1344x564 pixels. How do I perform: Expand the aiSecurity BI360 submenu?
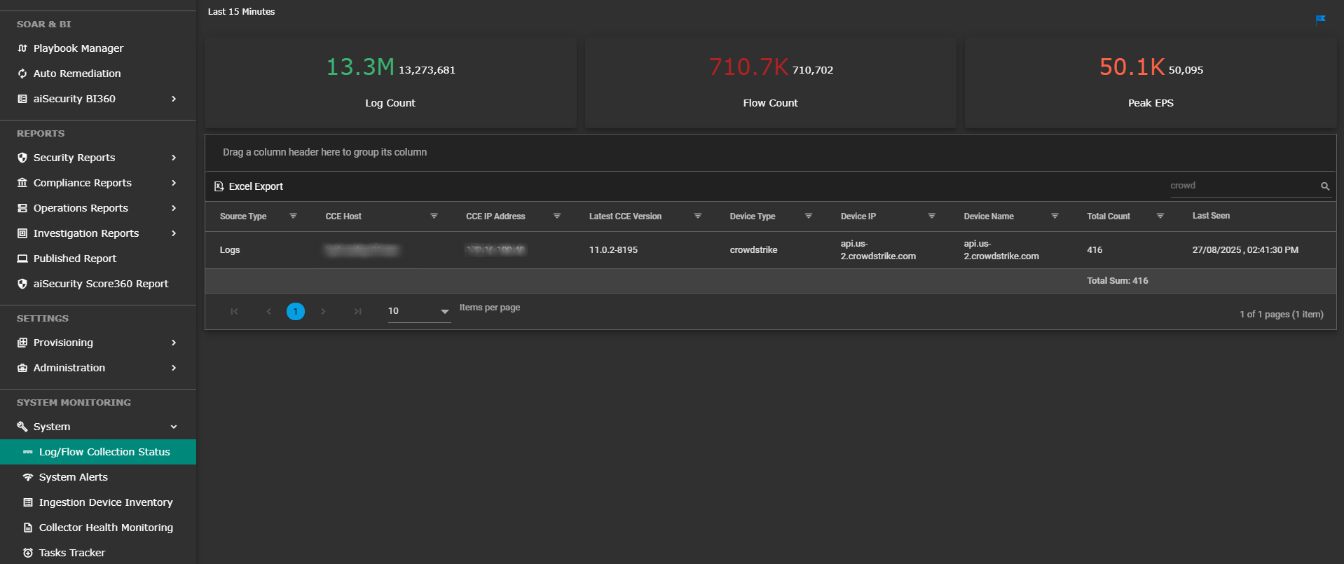[x=174, y=99]
